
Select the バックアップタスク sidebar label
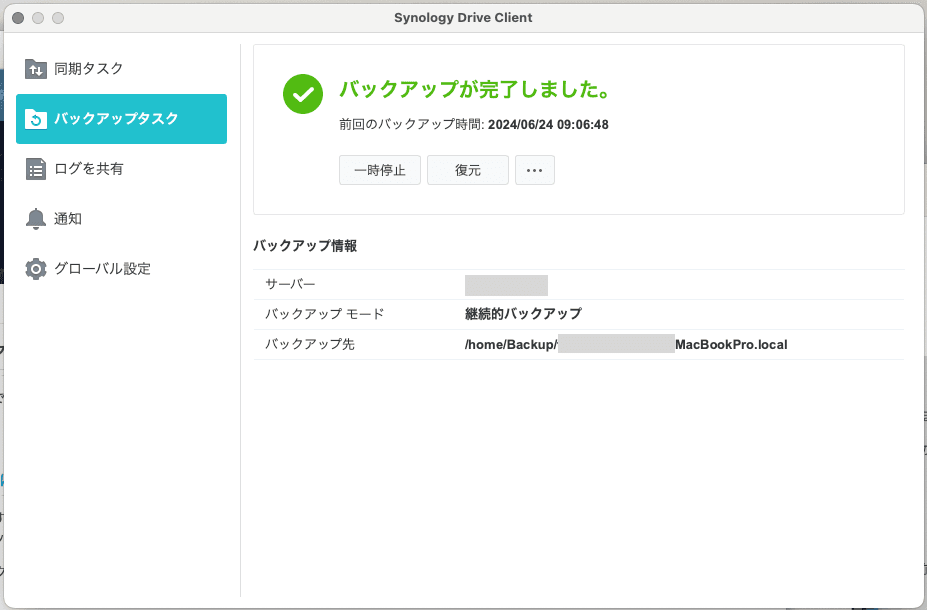(116, 119)
